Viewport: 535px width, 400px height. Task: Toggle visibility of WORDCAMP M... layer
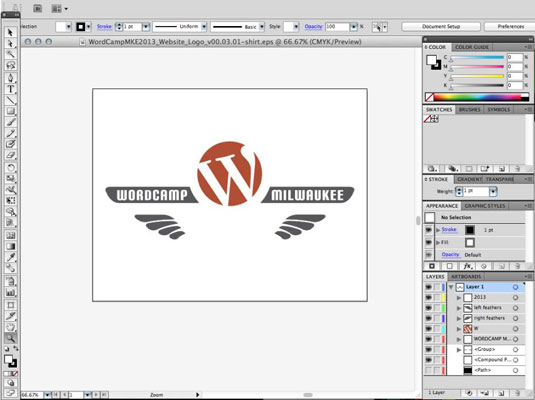[x=429, y=339]
